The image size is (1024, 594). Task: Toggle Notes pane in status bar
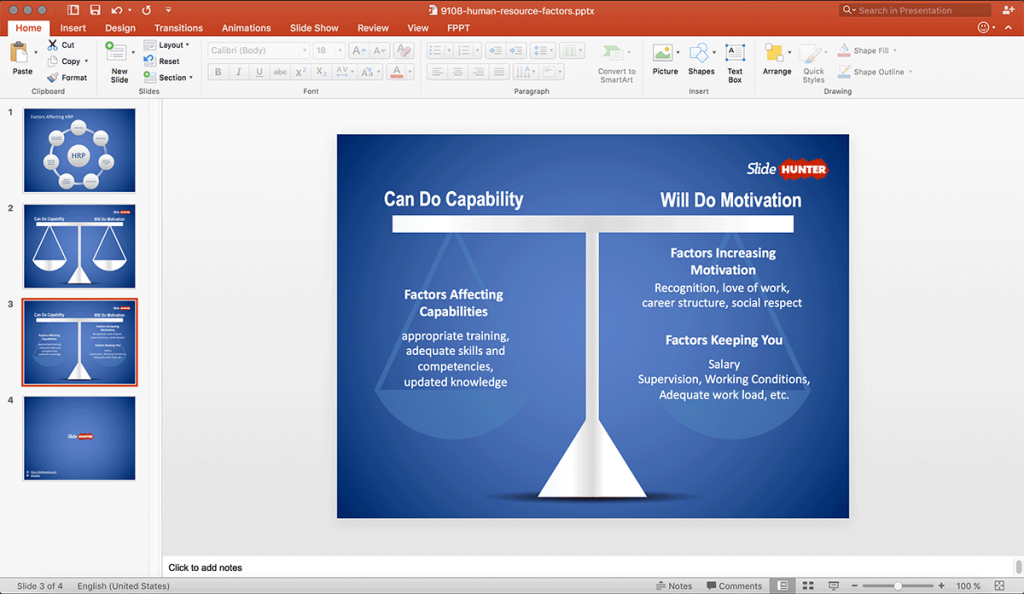pyautogui.click(x=674, y=586)
